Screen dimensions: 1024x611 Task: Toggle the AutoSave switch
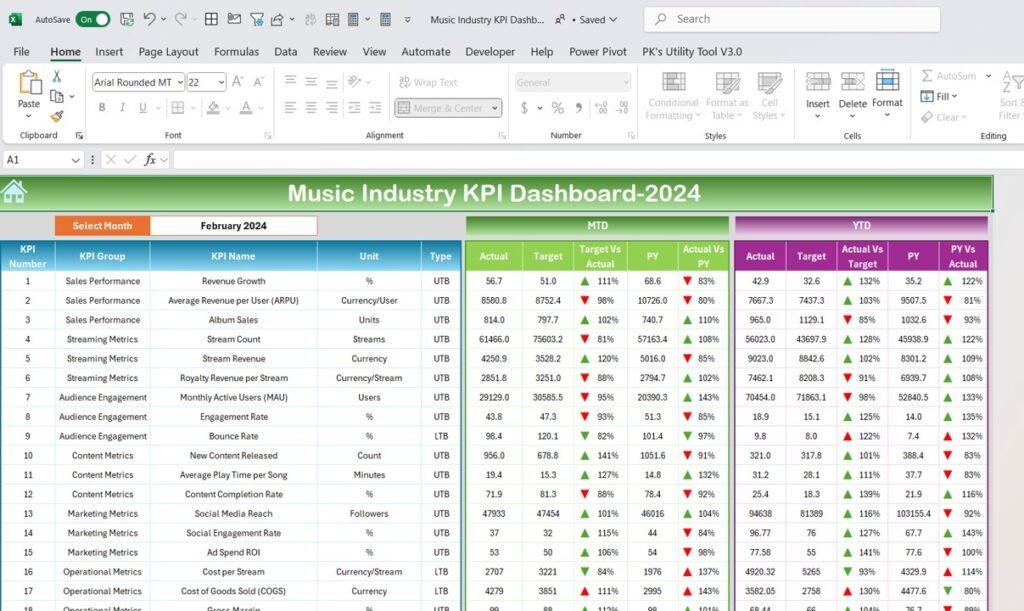93,20
